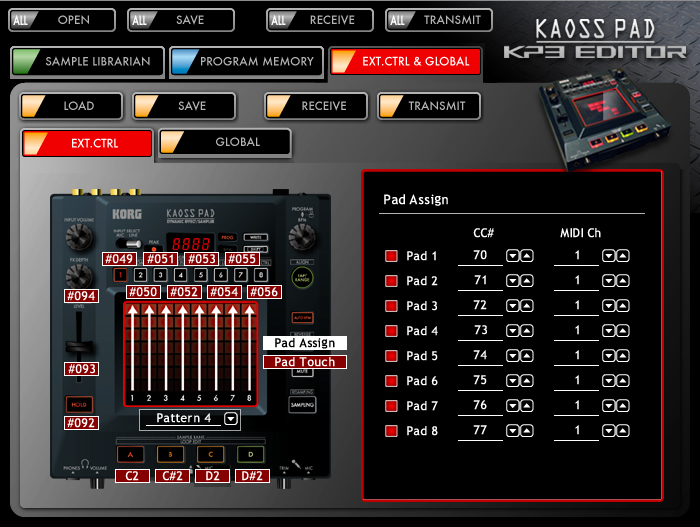Viewport: 700px width, 527px height.
Task: Increase Pad 3 CC# with up arrow
Action: click(527, 306)
